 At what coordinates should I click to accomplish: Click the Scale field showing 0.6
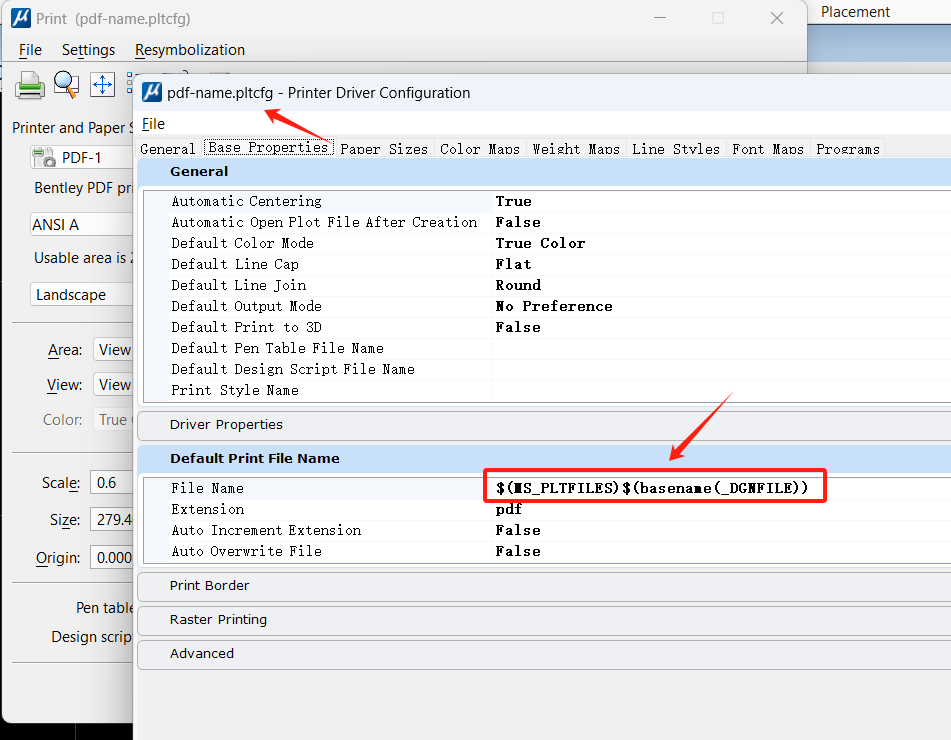pos(112,483)
